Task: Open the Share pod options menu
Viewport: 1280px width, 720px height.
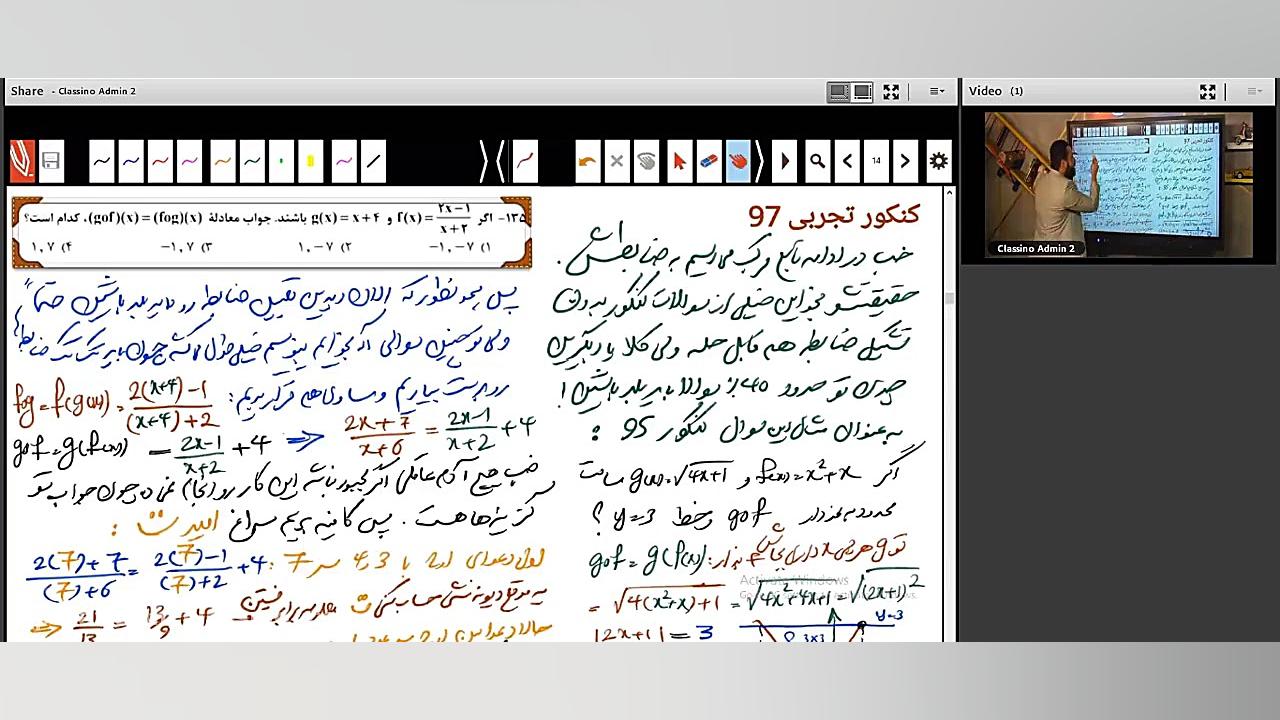Action: 937,91
